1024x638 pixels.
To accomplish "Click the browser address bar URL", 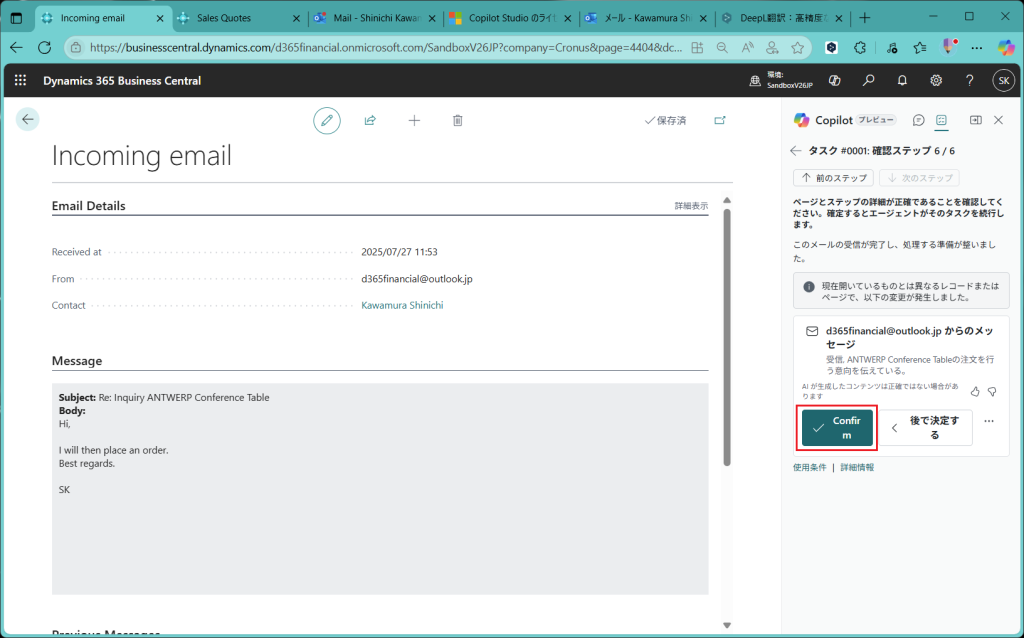I will 387,48.
